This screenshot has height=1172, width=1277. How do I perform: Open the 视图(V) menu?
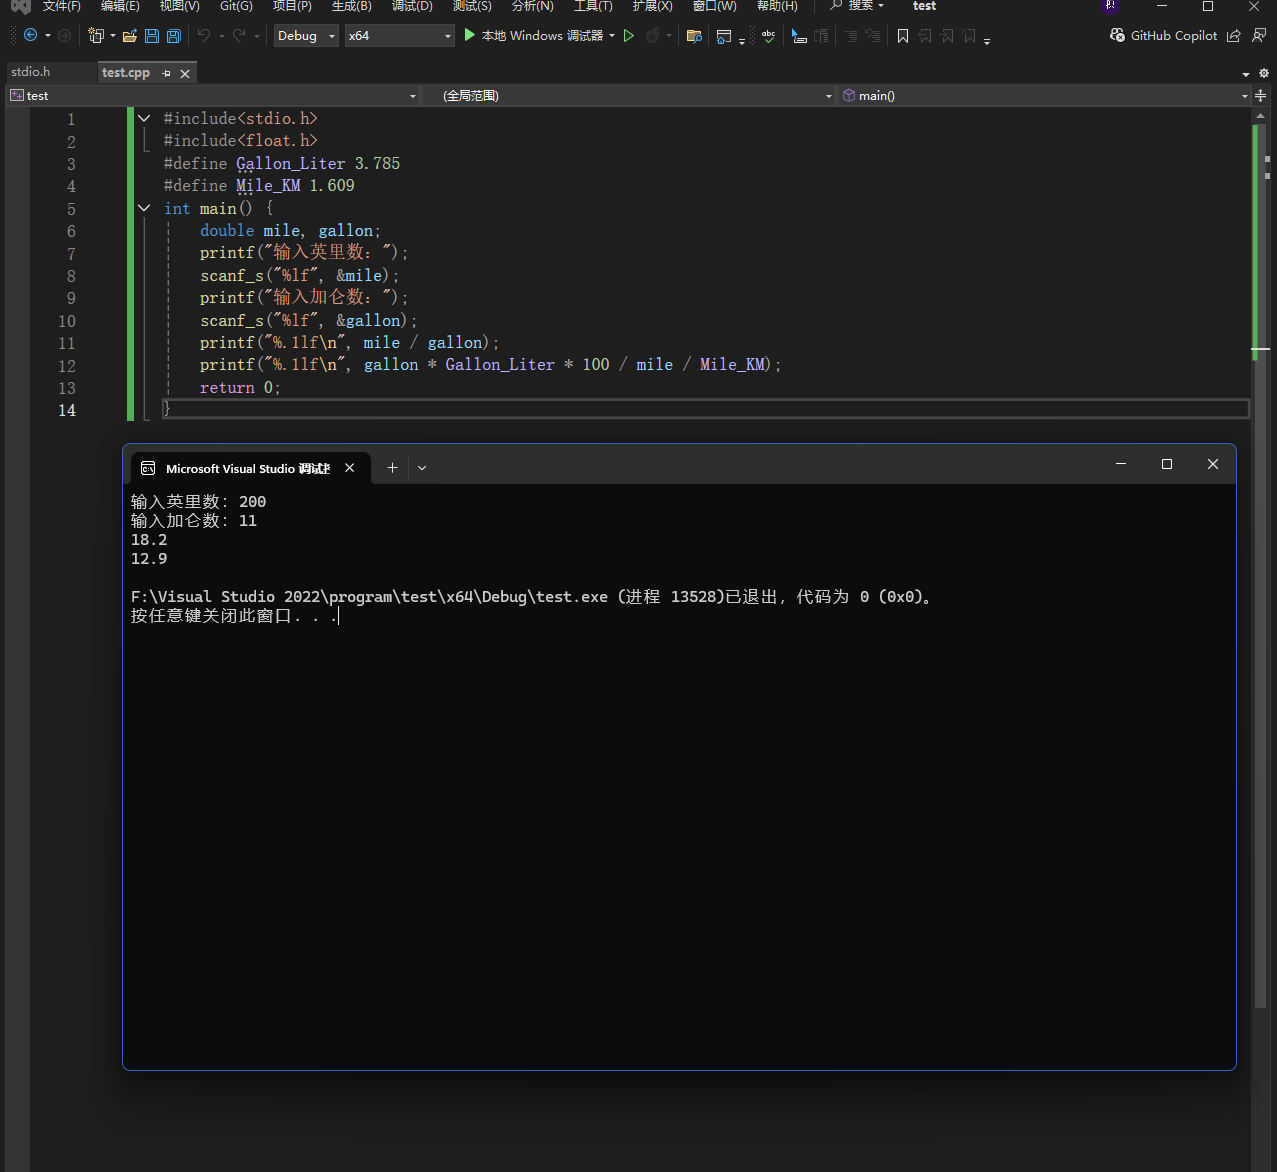[179, 6]
